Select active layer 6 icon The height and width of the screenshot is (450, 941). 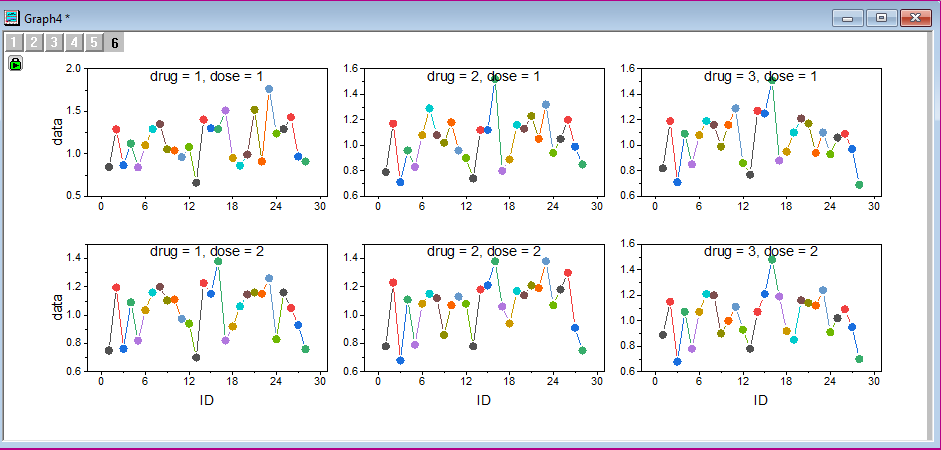click(114, 43)
